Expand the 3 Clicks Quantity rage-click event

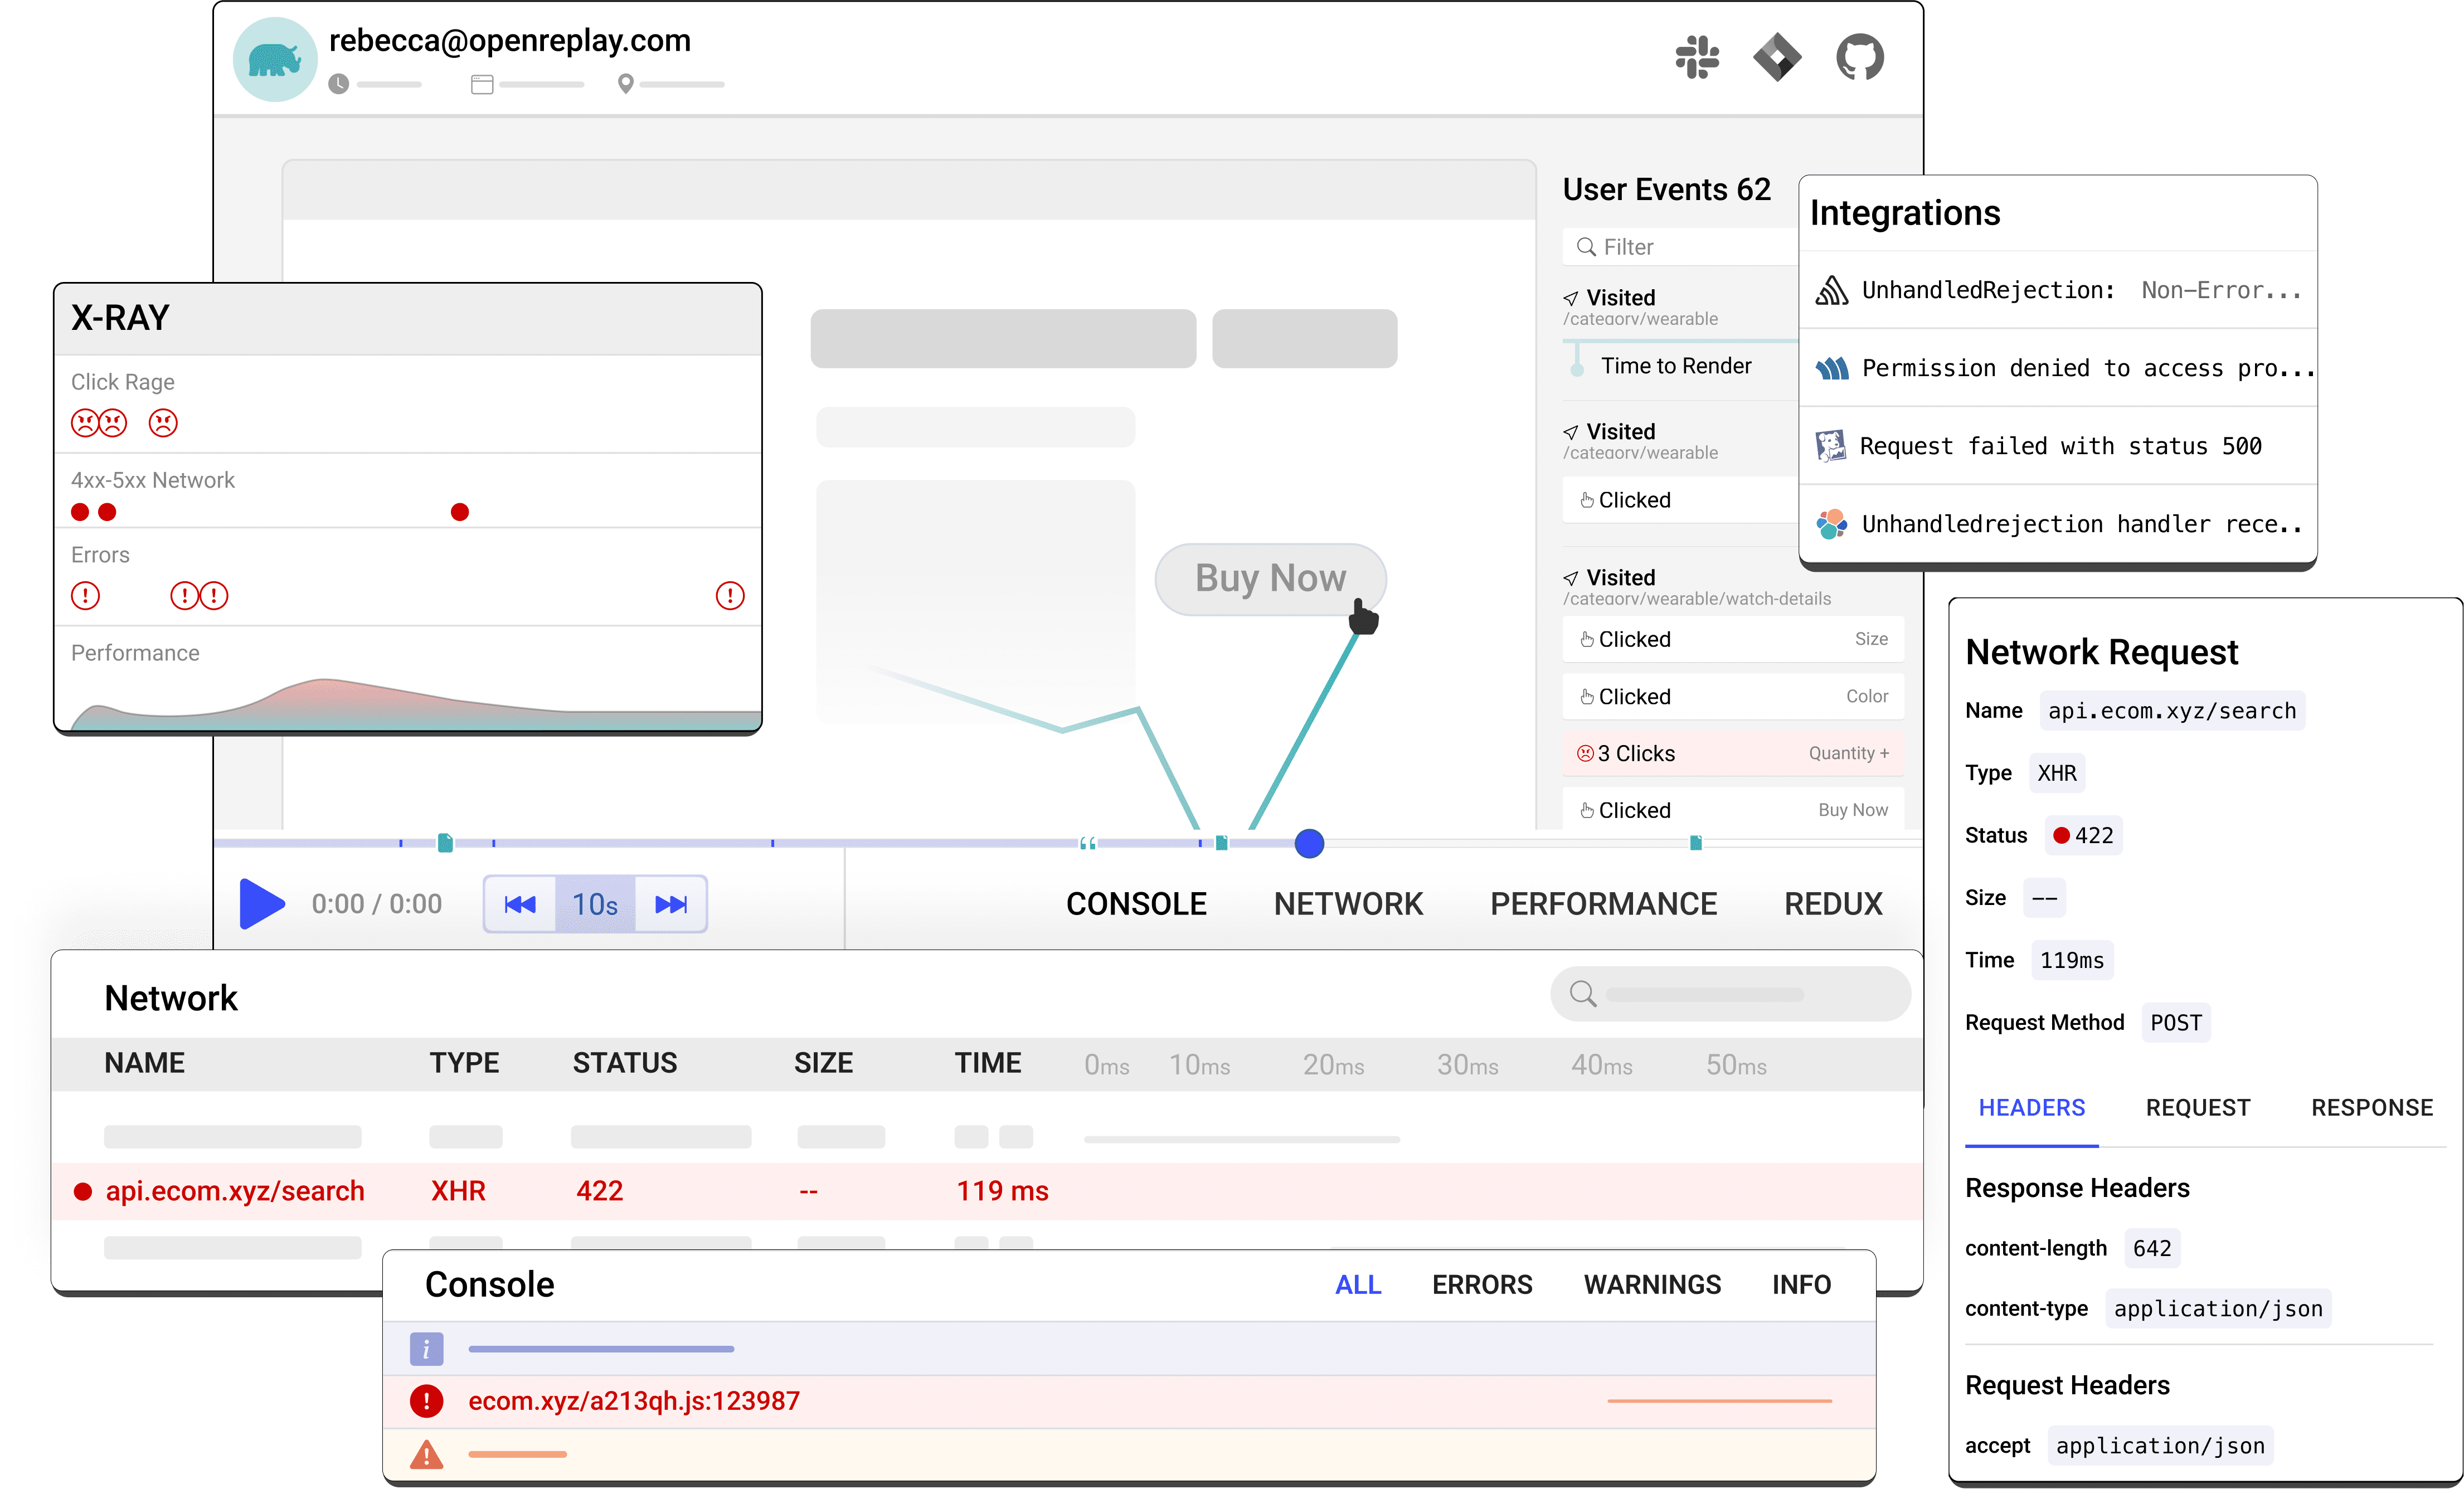(1733, 753)
